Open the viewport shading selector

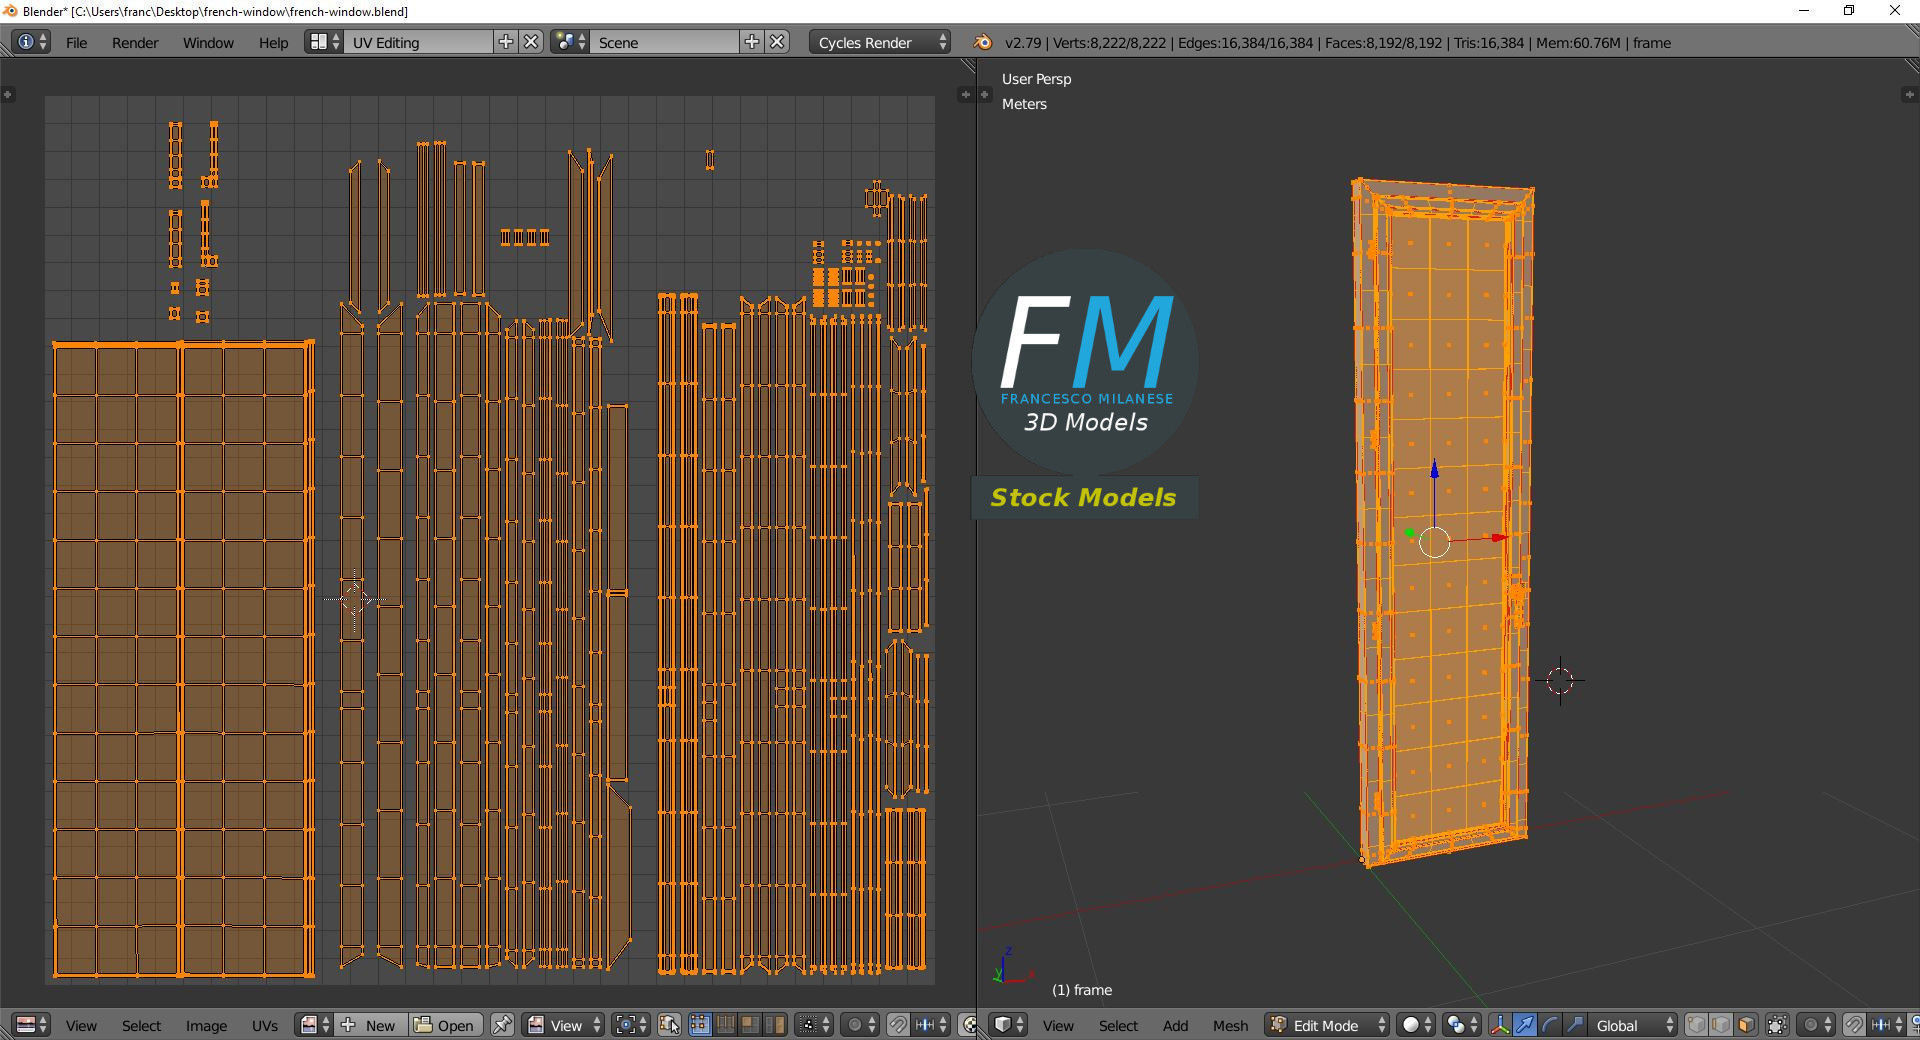pyautogui.click(x=1416, y=1025)
